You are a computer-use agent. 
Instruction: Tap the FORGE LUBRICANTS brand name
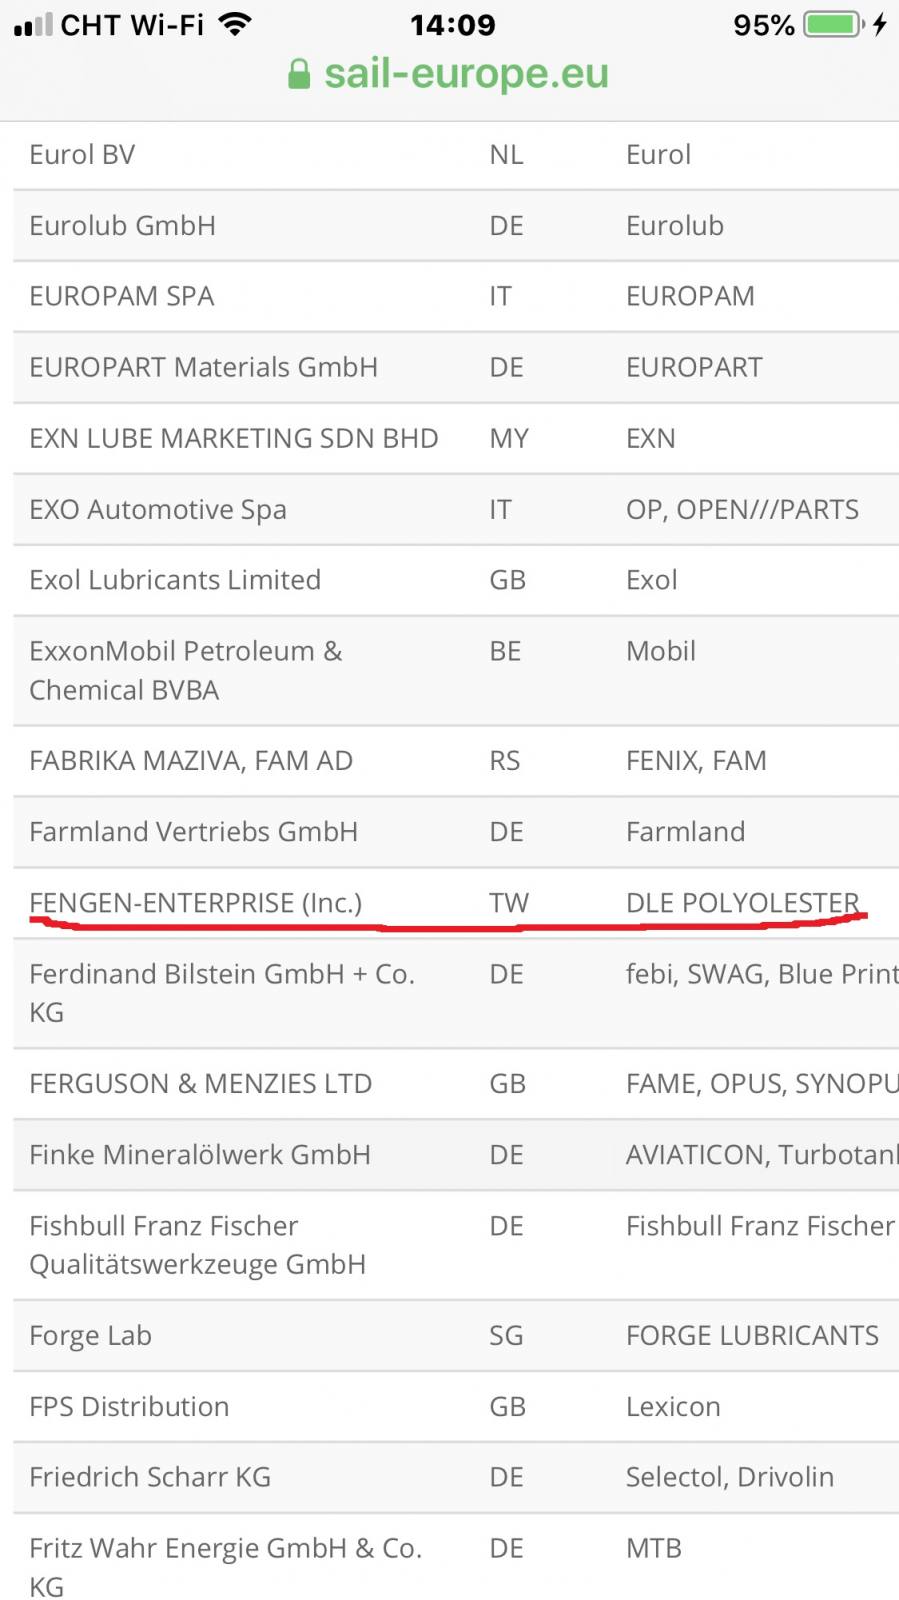752,1336
